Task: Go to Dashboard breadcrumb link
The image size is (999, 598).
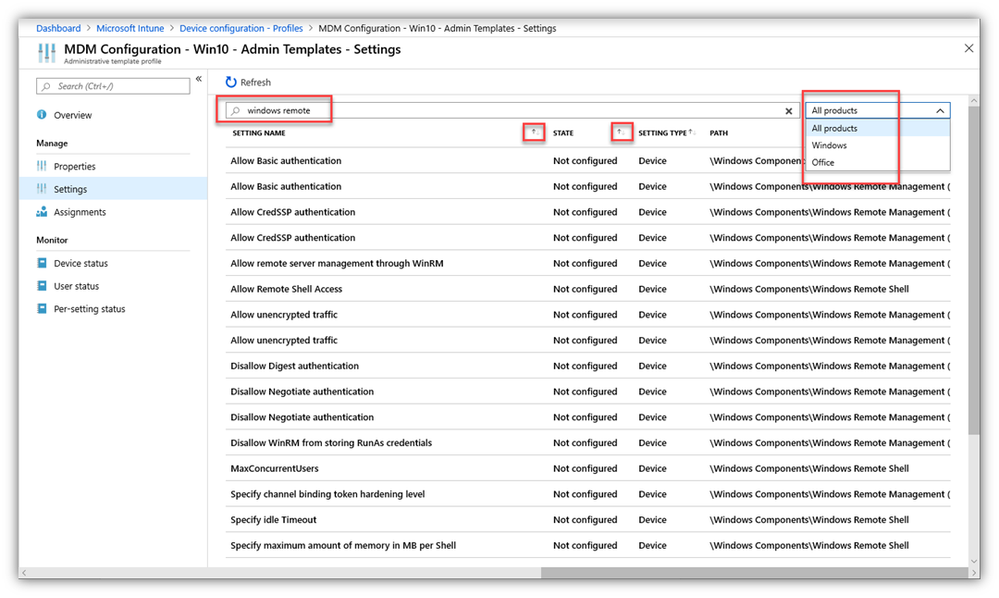Action: [59, 28]
